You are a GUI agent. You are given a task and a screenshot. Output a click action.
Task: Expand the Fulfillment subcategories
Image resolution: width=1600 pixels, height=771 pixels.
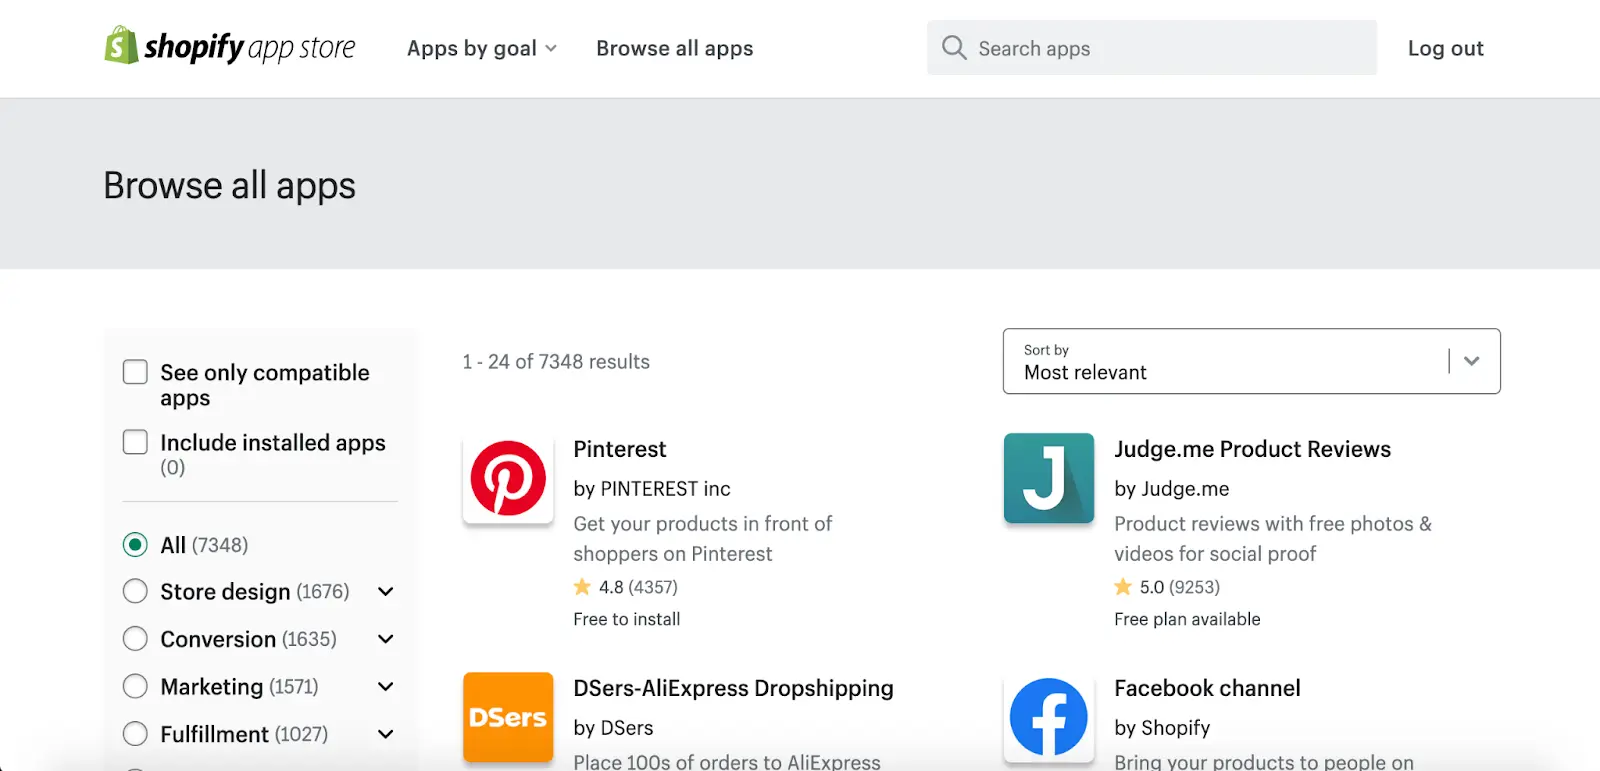click(x=386, y=734)
